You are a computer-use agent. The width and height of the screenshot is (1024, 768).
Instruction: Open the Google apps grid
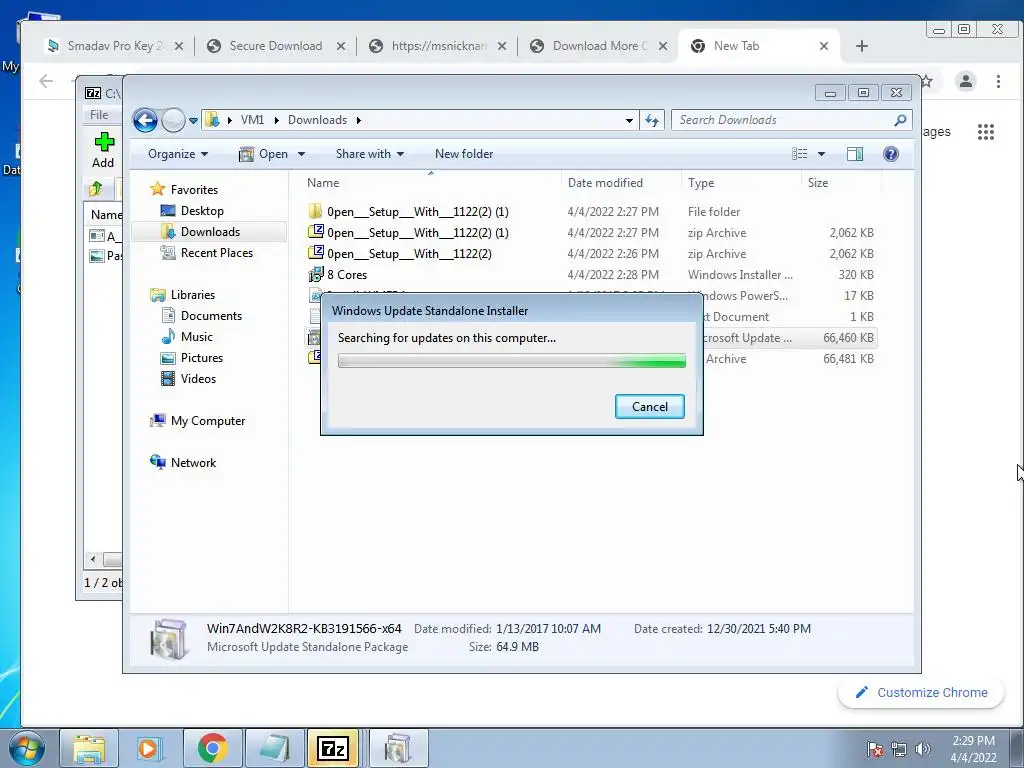coord(985,131)
